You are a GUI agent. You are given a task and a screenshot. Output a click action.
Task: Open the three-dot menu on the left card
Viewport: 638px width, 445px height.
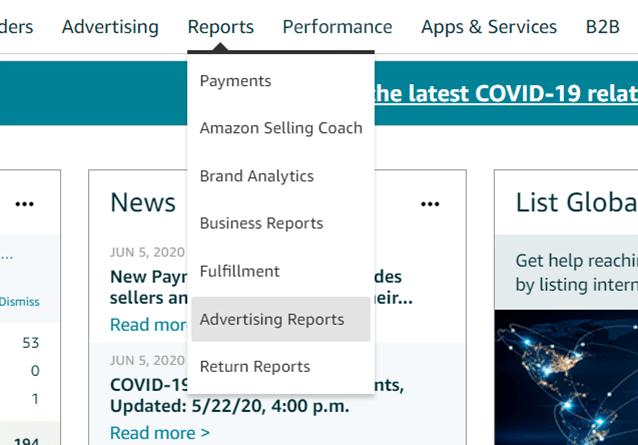[24, 204]
